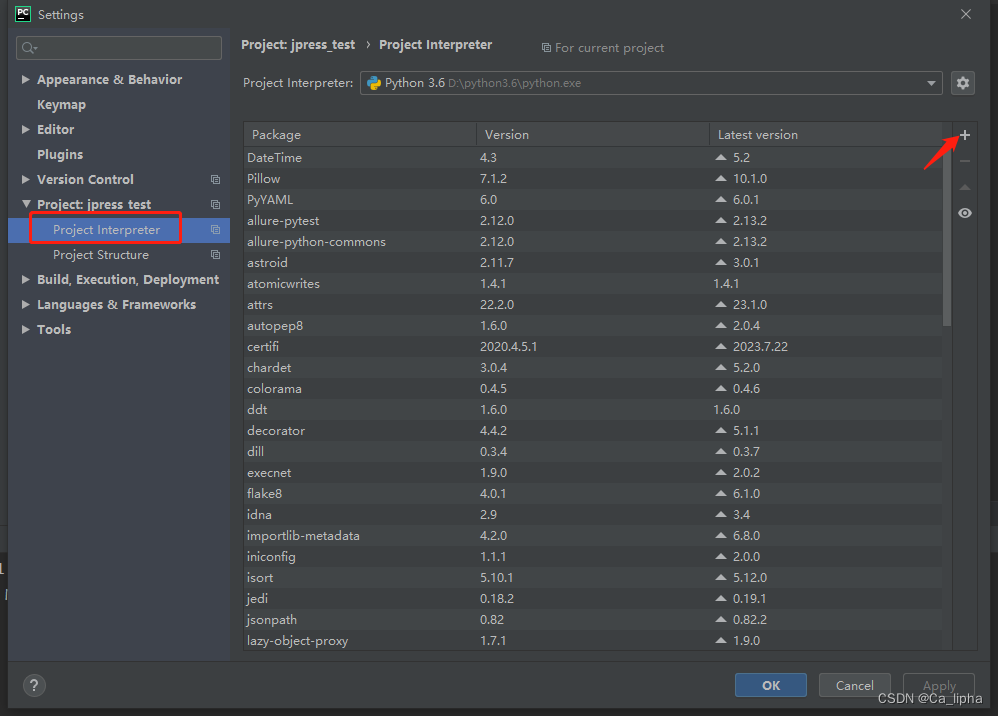Toggle show early releases eye icon

tap(965, 213)
